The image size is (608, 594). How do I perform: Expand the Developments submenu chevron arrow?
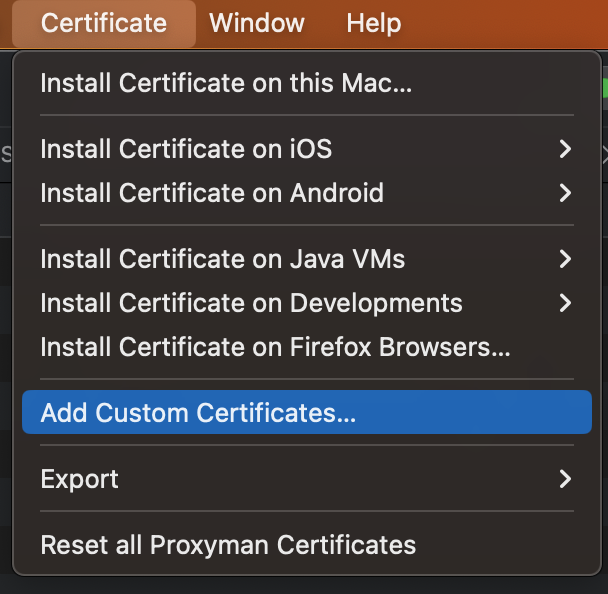(x=565, y=302)
